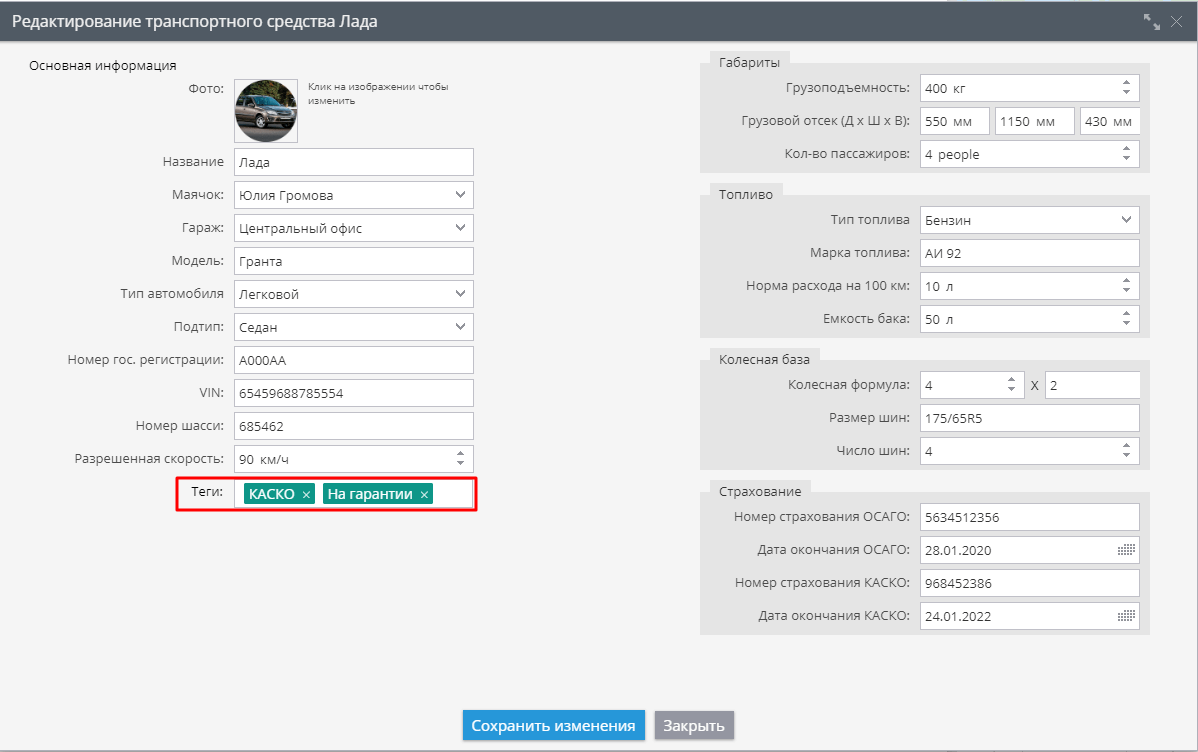Screen dimensions: 1198x752
Task: Edit second Колесная формула field value 2
Action: tap(1093, 384)
